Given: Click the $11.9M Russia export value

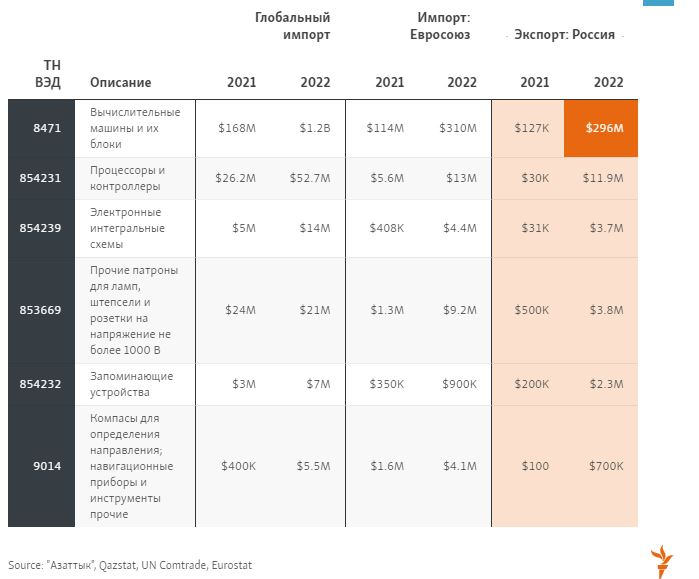Looking at the screenshot, I should [x=602, y=178].
